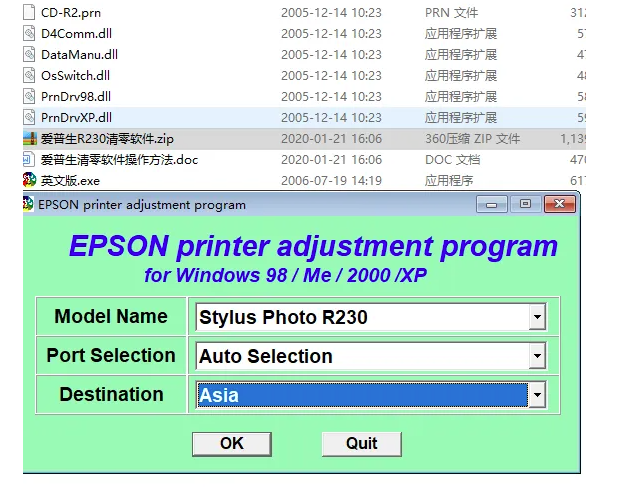Close the EPSON adjustment program window
This screenshot has width=641, height=502.
560,204
